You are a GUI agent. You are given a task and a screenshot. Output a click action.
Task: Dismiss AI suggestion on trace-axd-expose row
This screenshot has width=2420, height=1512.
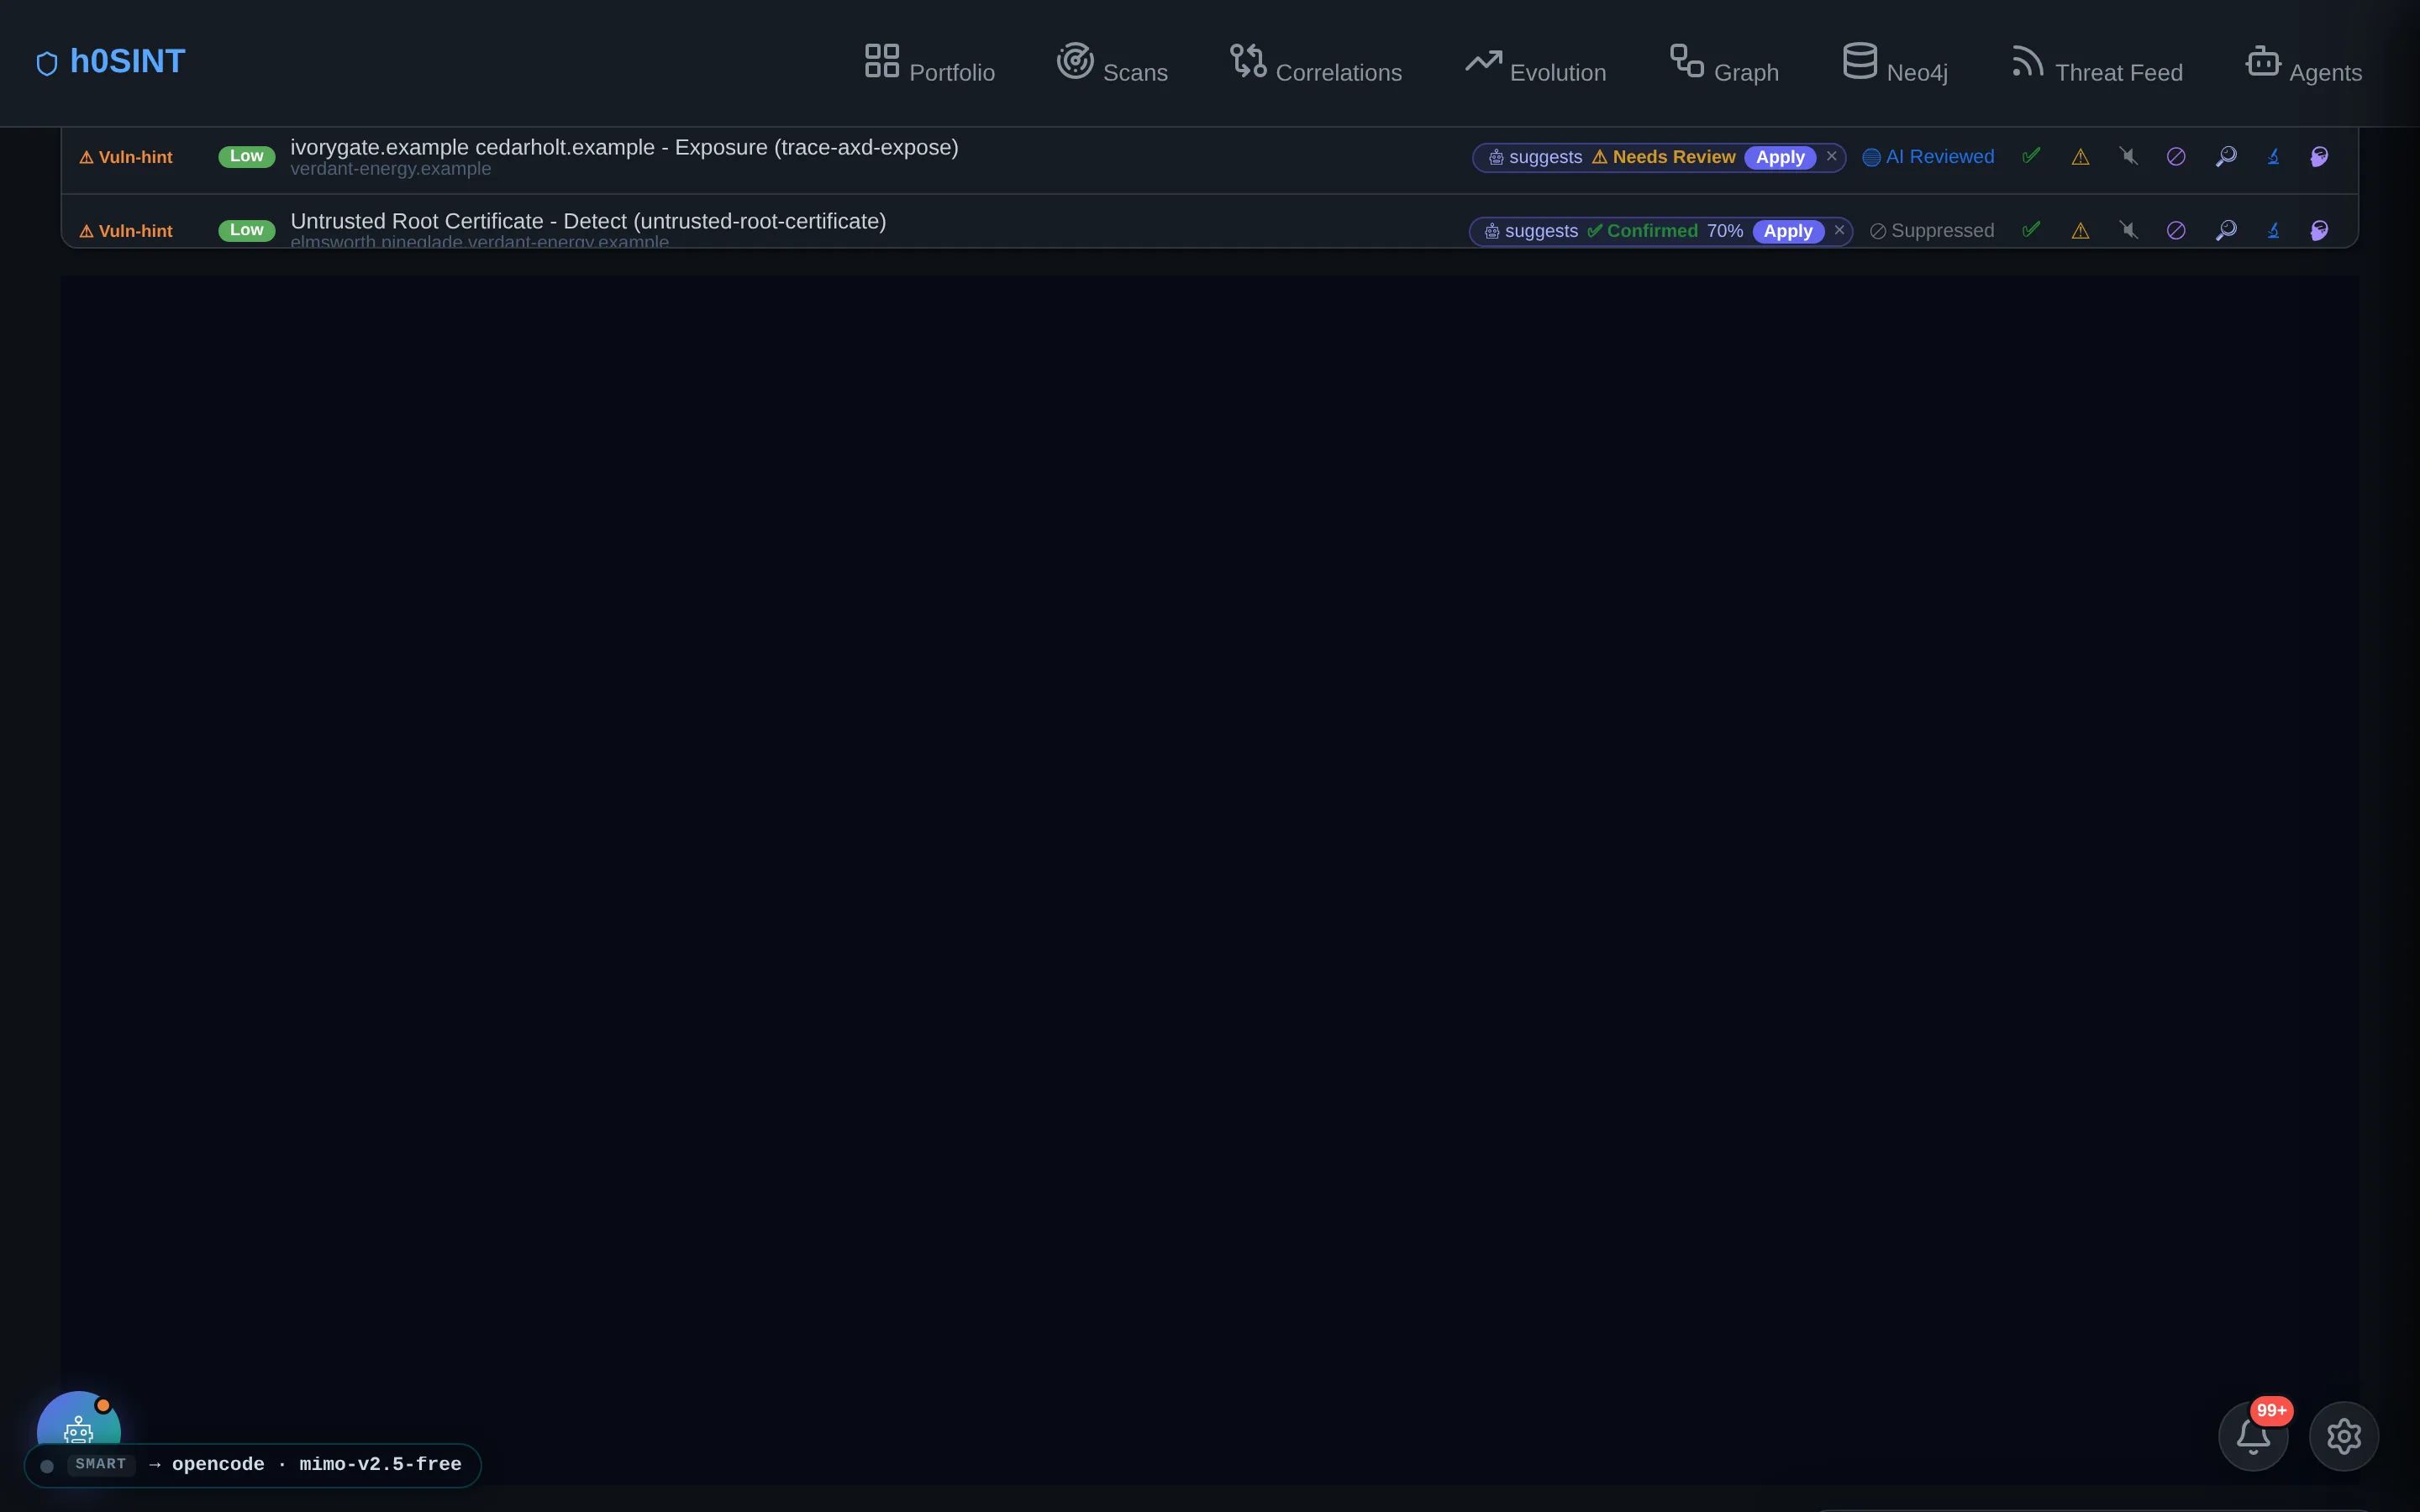(x=1832, y=156)
